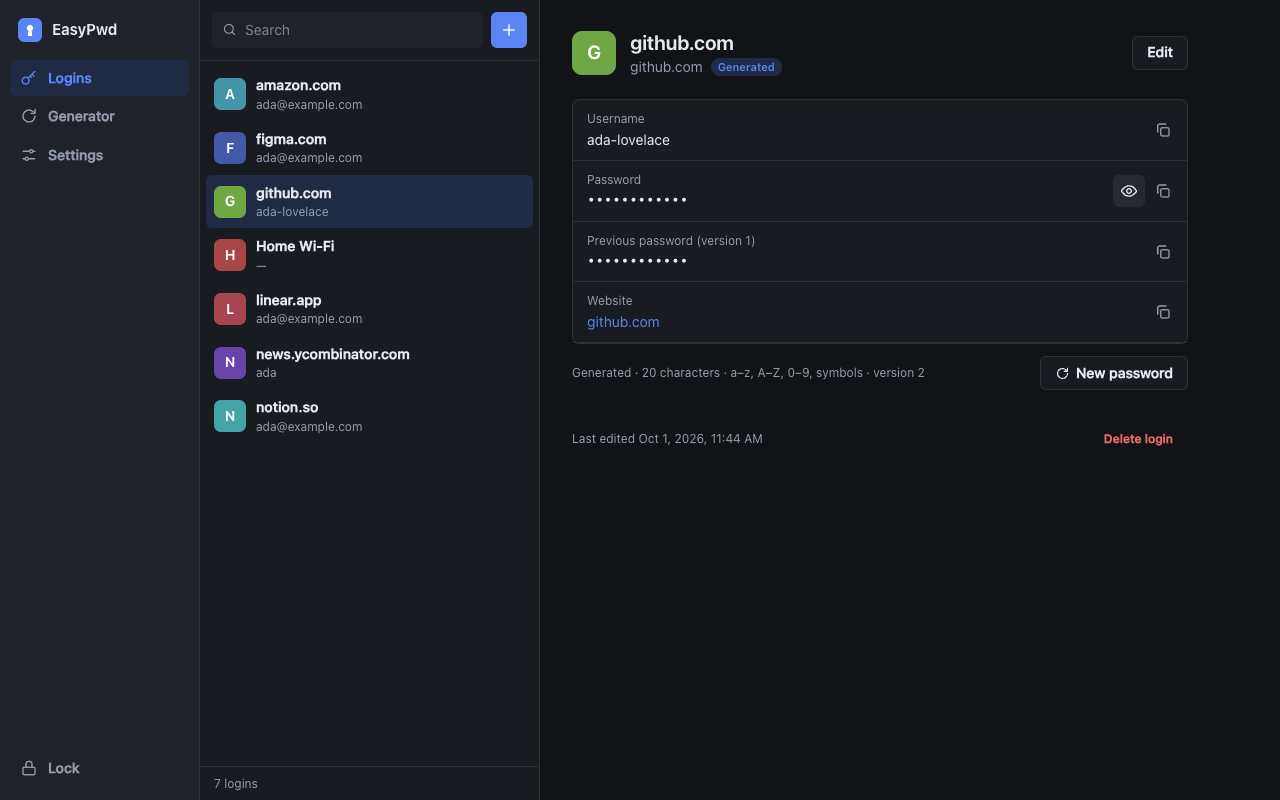Select the amazon.com login entry
Image resolution: width=1280 pixels, height=800 pixels.
pyautogui.click(x=369, y=94)
